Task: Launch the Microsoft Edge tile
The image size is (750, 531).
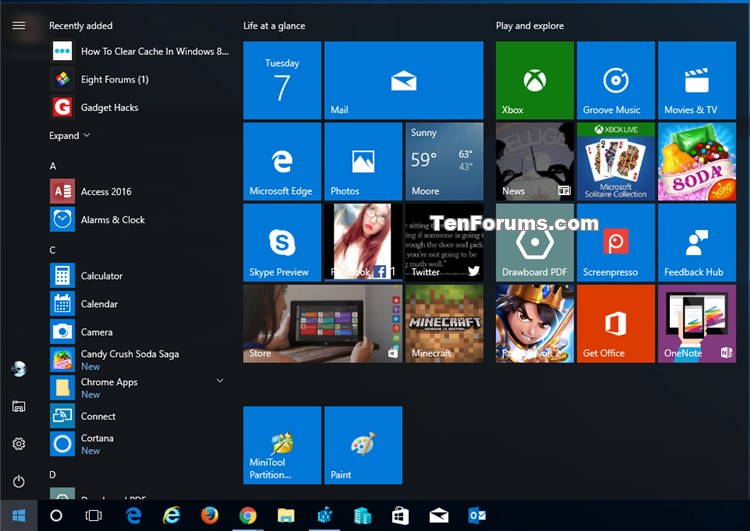Action: tap(282, 161)
